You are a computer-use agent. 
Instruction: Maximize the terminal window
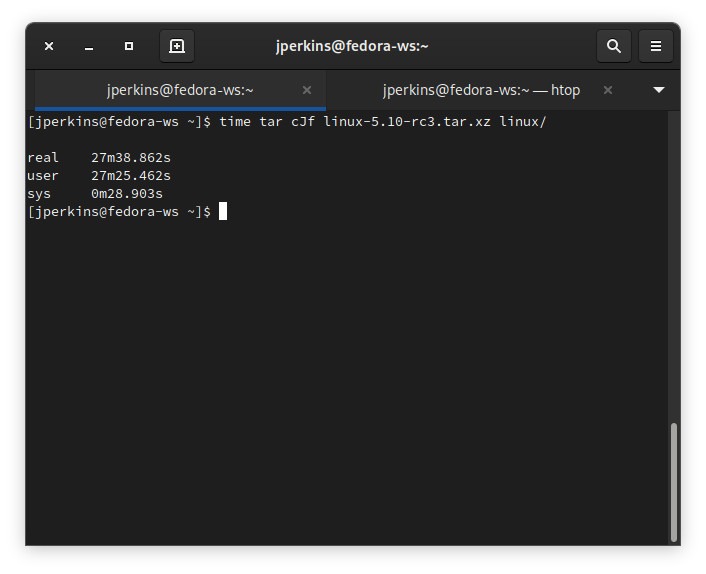pos(129,46)
